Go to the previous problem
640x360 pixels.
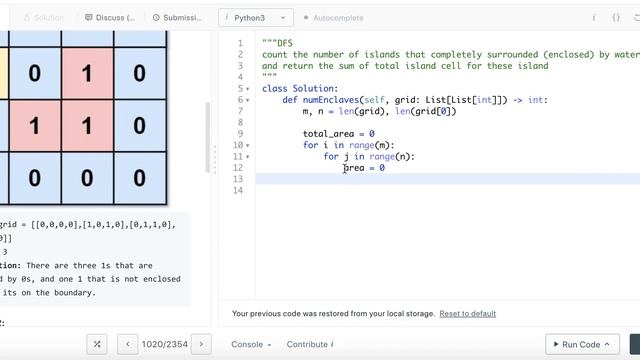[127, 344]
